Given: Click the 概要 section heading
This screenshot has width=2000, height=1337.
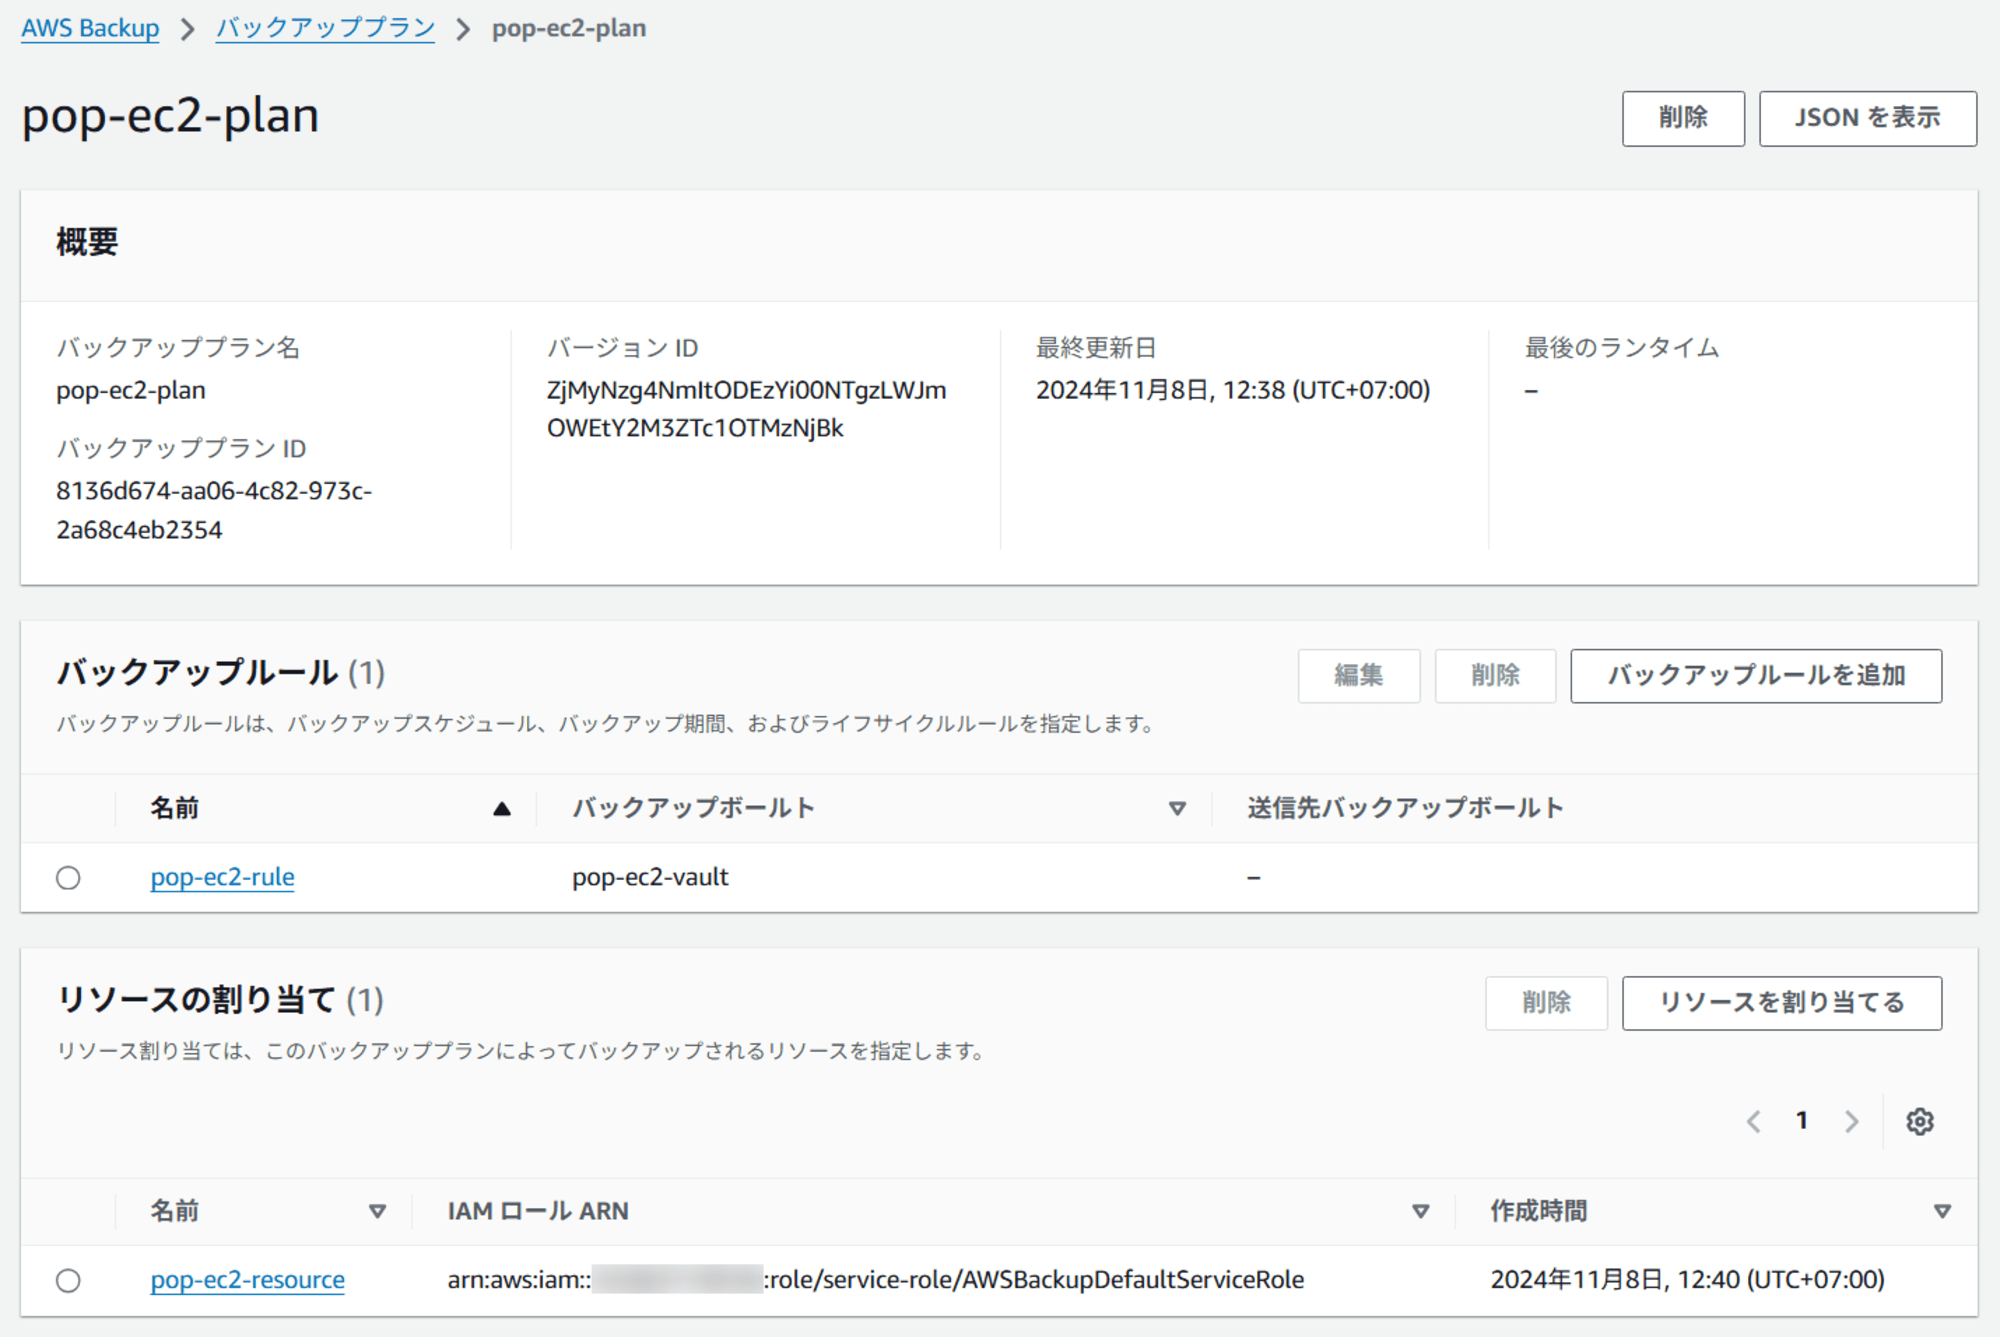Looking at the screenshot, I should (x=87, y=242).
